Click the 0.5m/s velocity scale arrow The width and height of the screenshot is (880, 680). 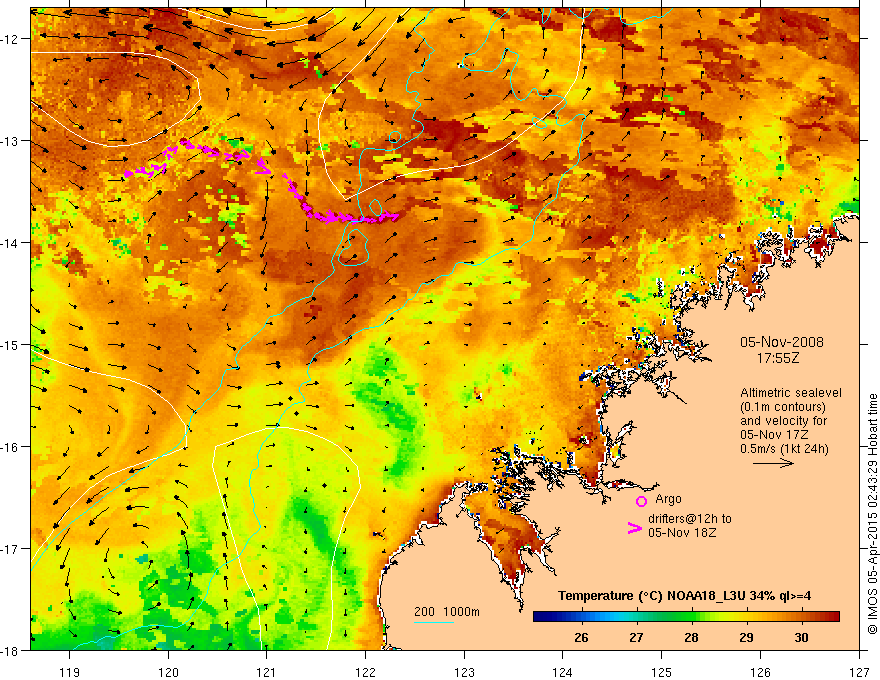coord(773,463)
